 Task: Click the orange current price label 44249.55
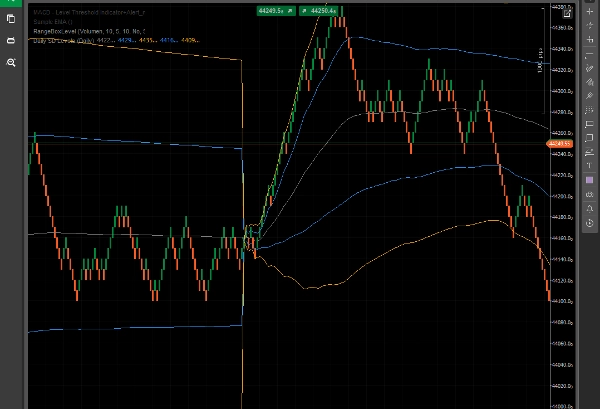pos(559,144)
